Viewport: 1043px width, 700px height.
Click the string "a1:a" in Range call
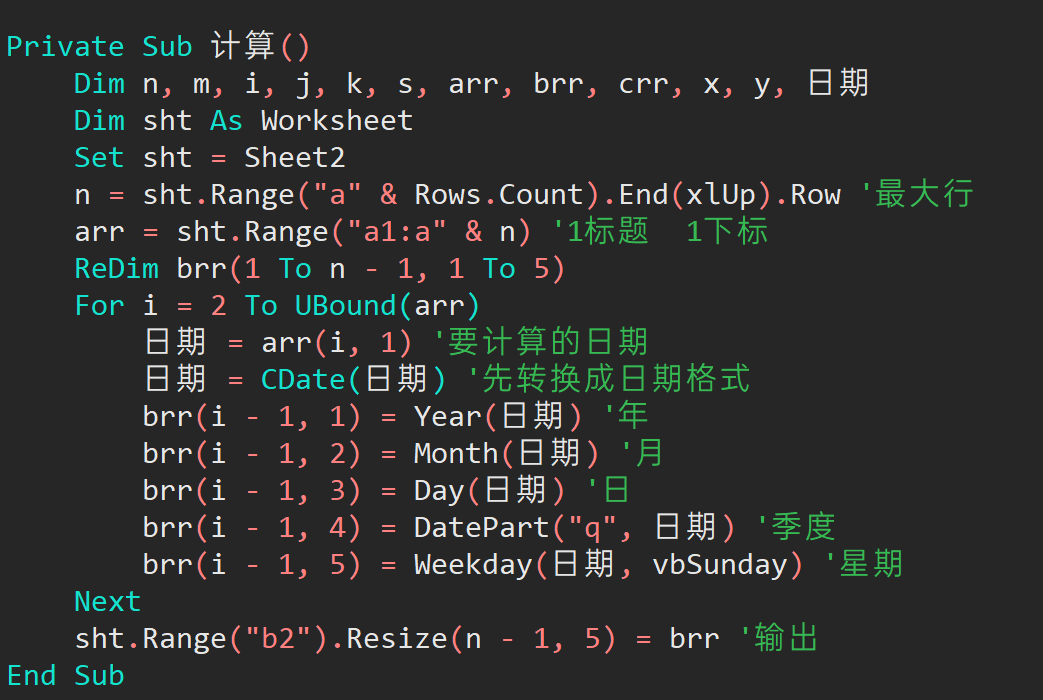[x=397, y=232]
